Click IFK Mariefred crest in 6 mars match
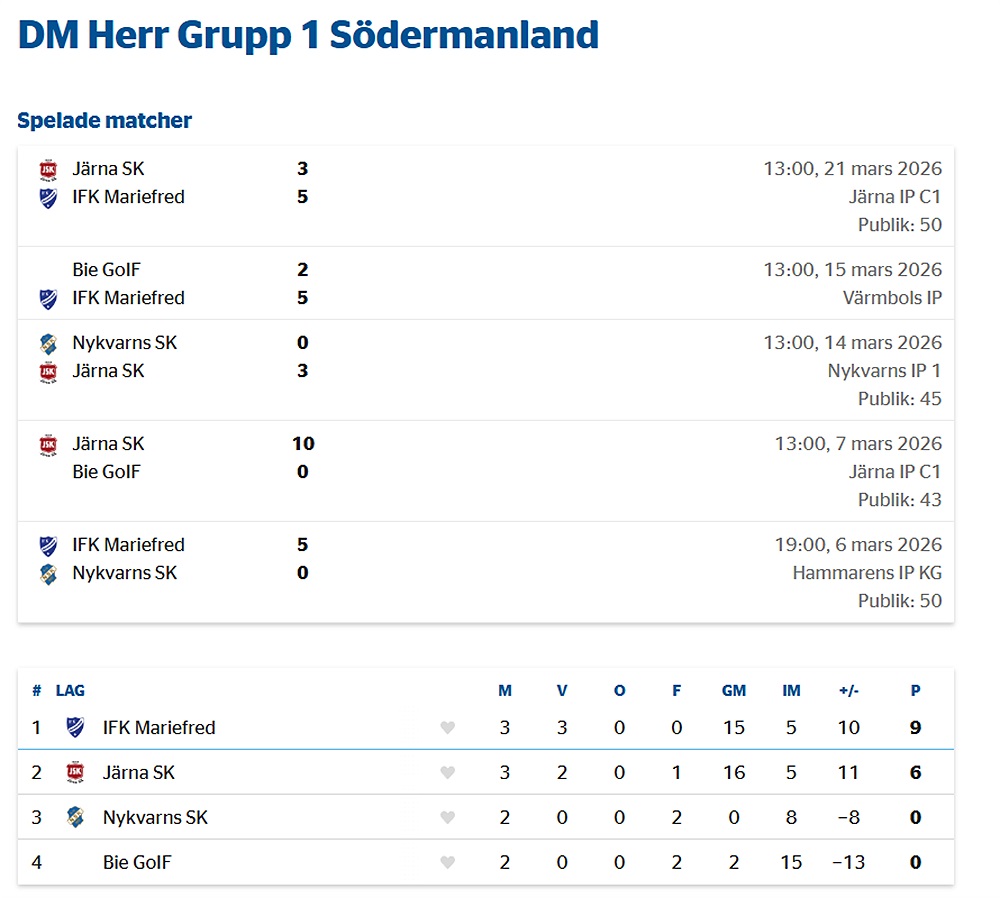 coord(48,545)
